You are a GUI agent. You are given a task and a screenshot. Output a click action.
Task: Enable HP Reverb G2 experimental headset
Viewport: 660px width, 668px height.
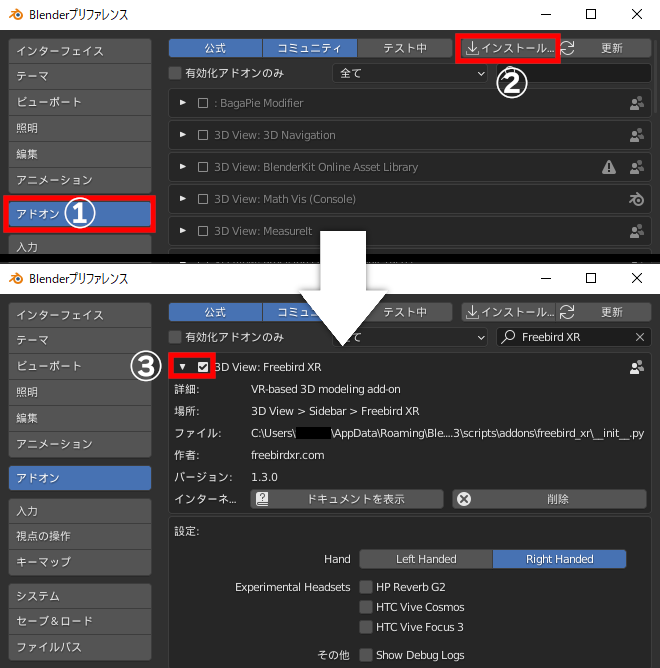[x=366, y=587]
